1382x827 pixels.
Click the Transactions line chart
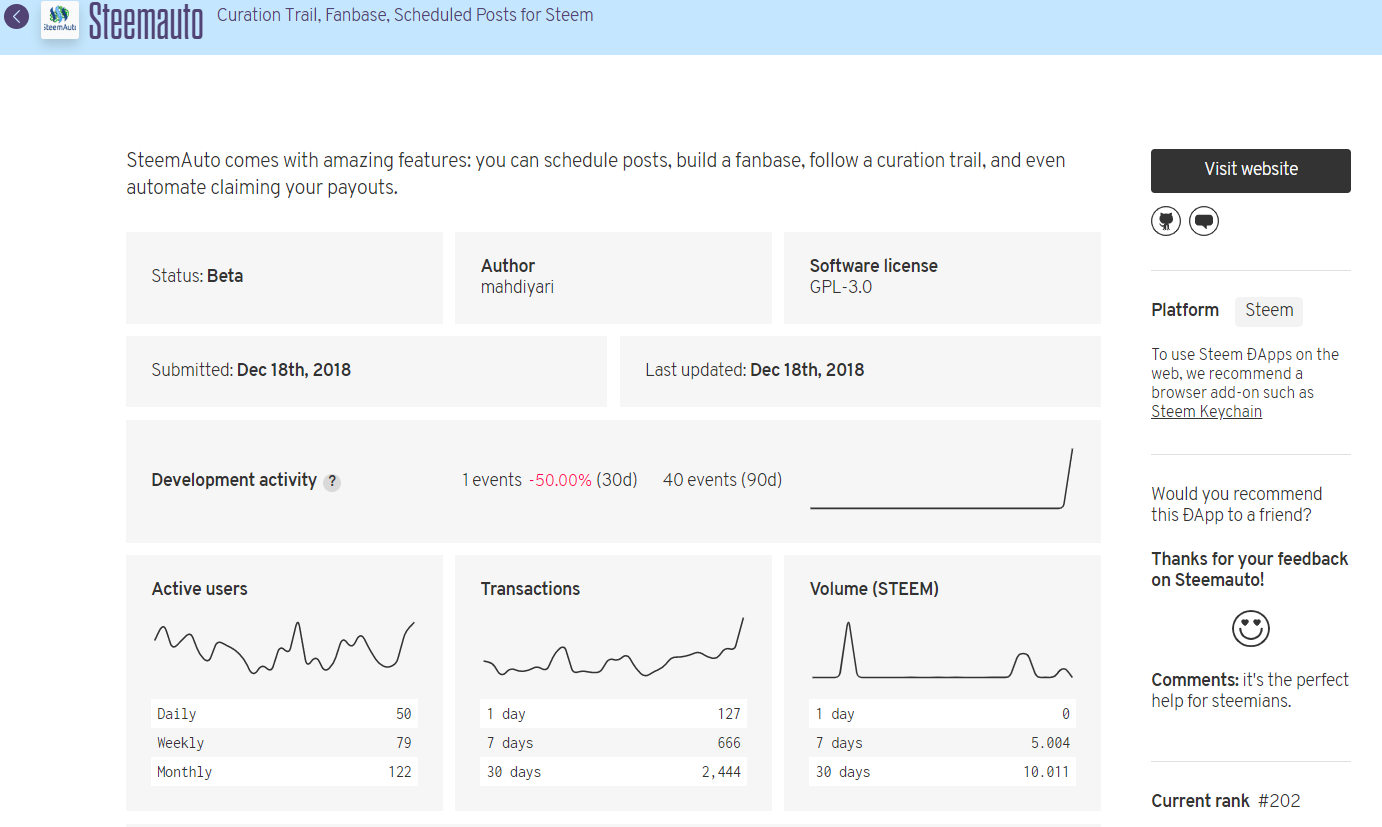613,647
